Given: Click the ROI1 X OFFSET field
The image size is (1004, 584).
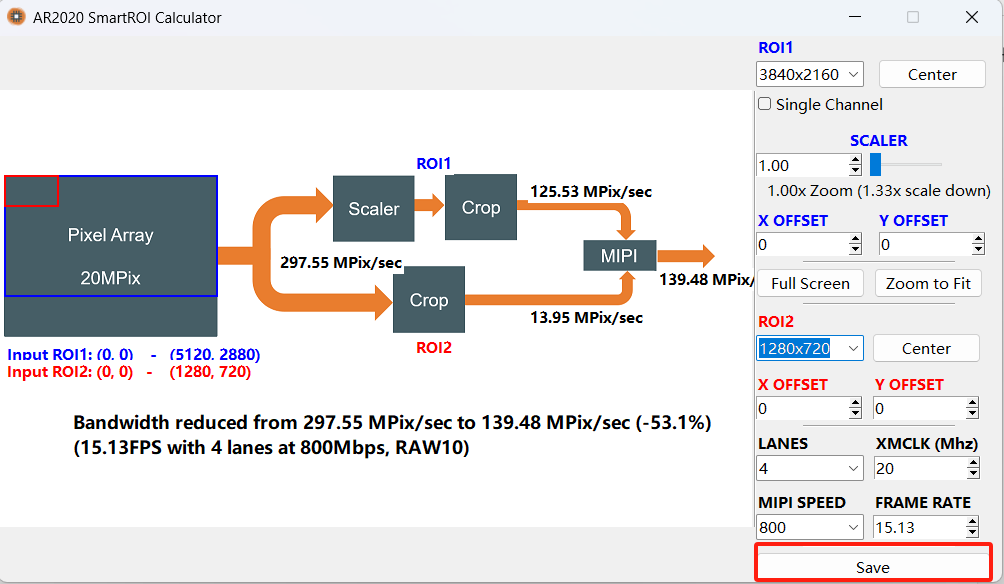Looking at the screenshot, I should point(802,245).
